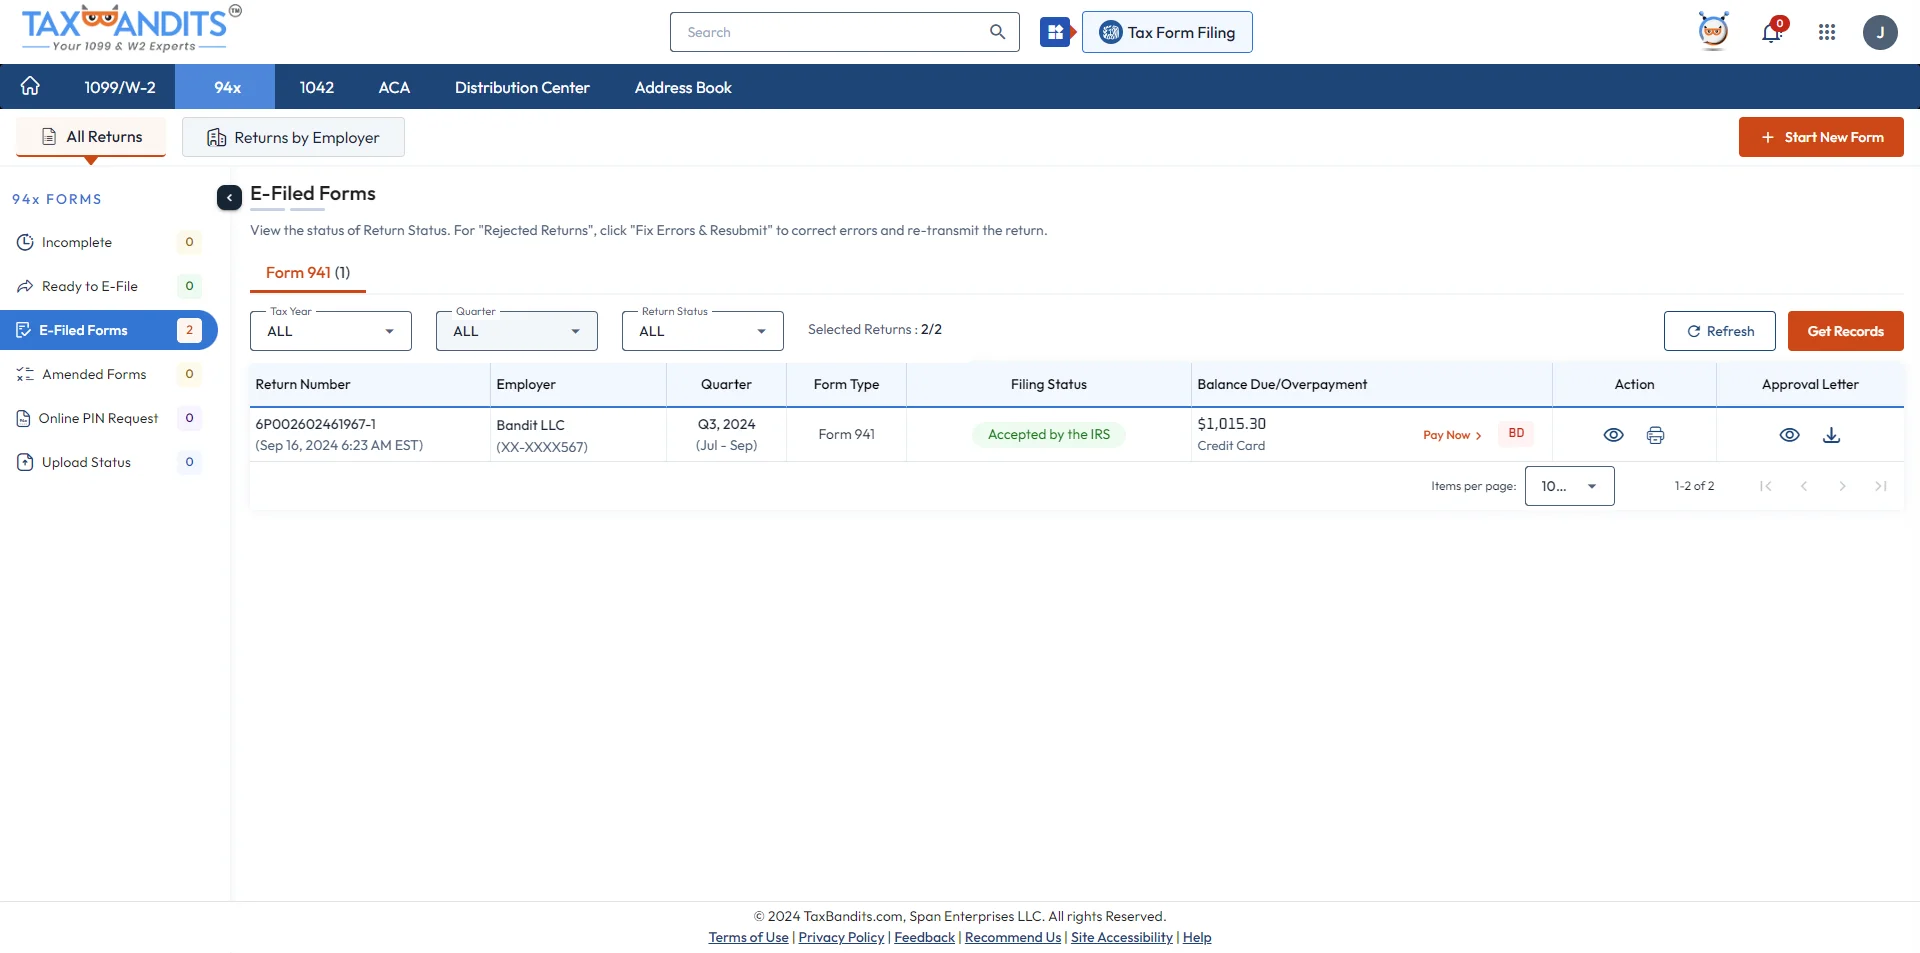Open the 1099/W-2 menu
Viewport: 1920px width, 953px height.
point(120,87)
